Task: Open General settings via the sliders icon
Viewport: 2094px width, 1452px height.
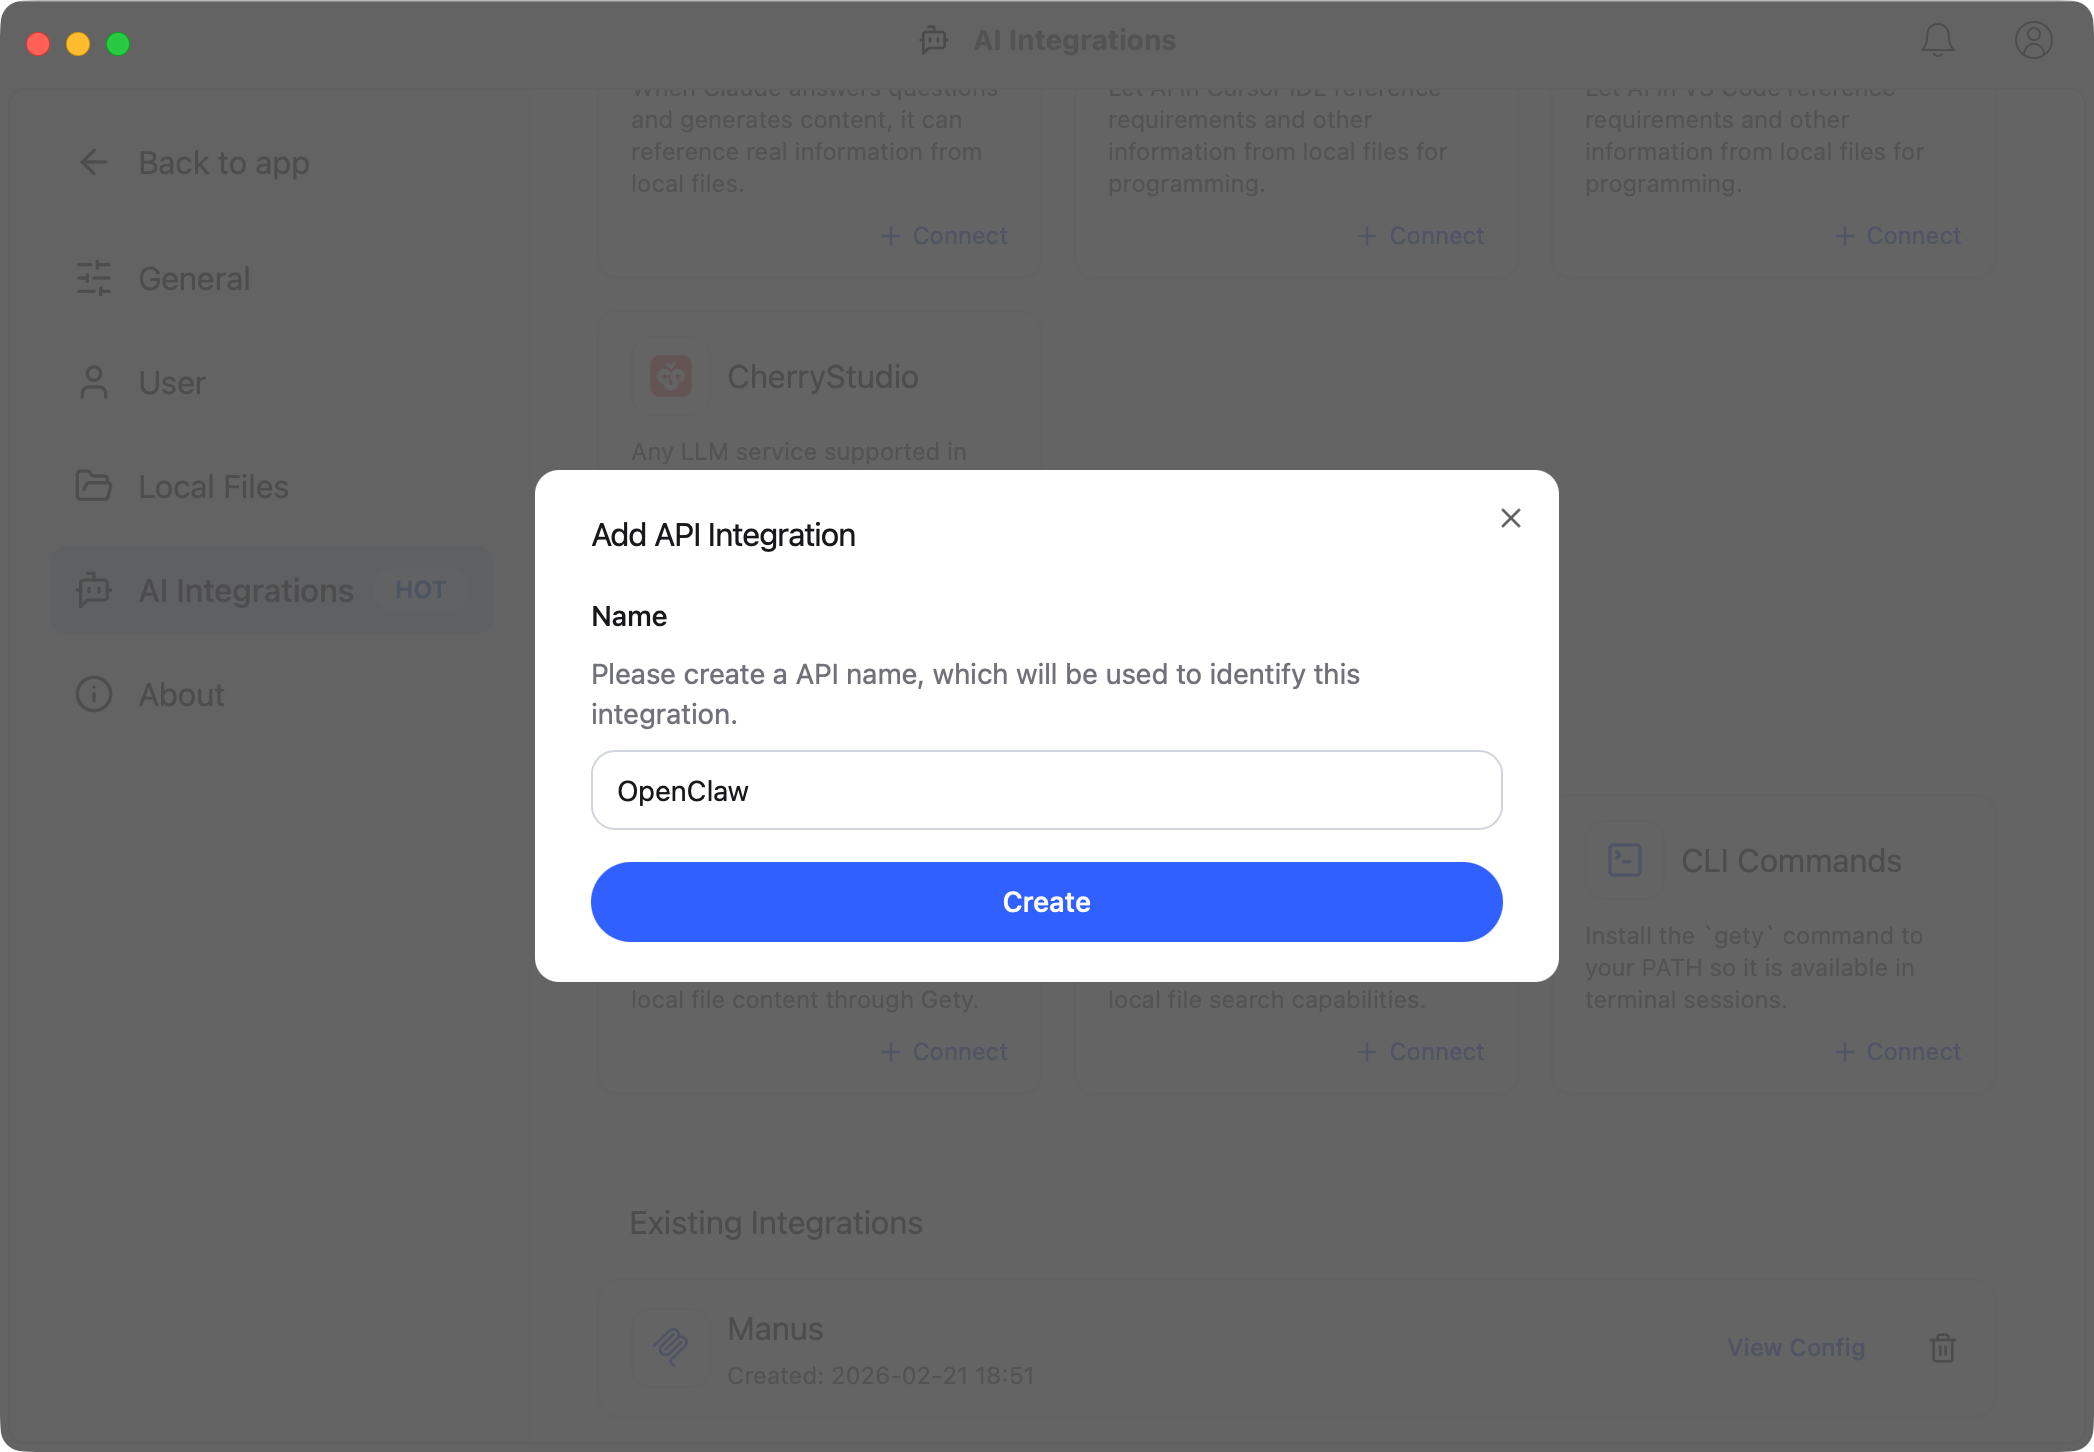Action: pos(93,278)
